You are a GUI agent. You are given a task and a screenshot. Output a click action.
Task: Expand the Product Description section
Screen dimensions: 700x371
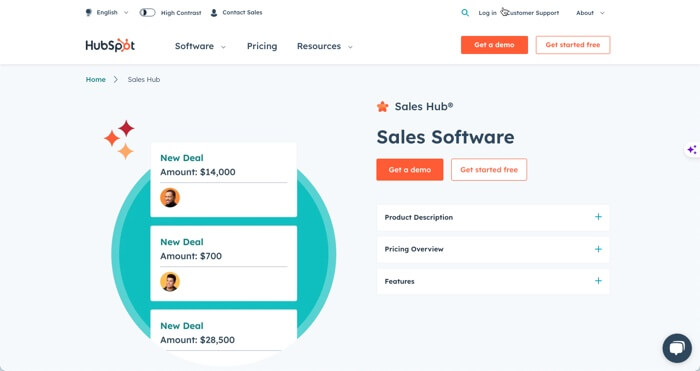tap(493, 217)
